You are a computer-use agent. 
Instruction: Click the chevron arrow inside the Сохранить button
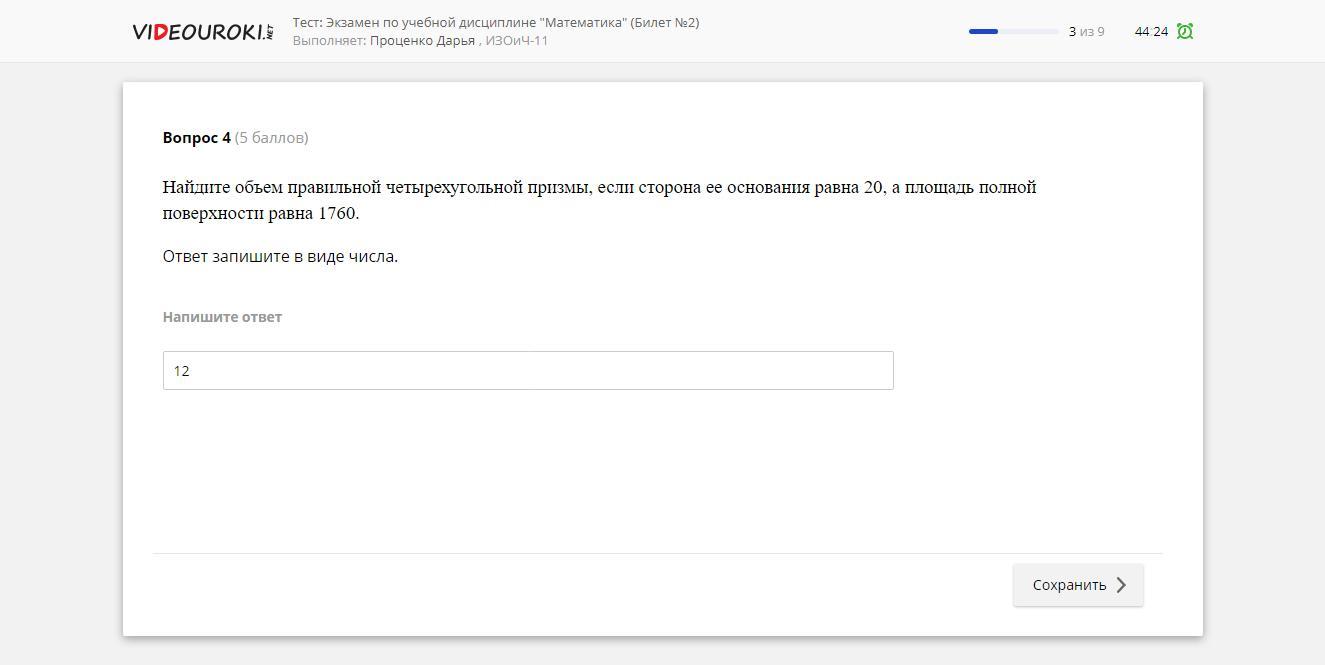(1121, 585)
